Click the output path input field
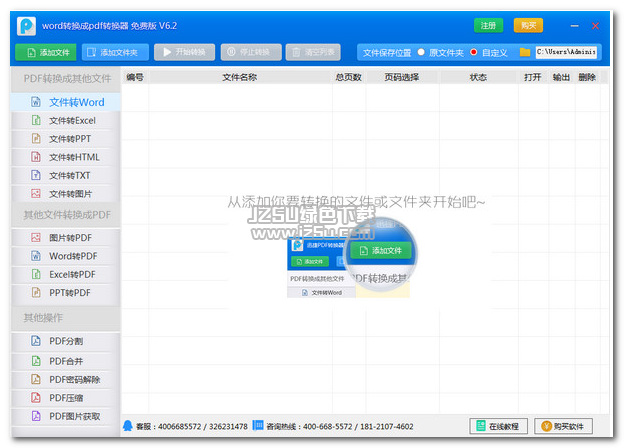This screenshot has width=624, height=448. (566, 52)
